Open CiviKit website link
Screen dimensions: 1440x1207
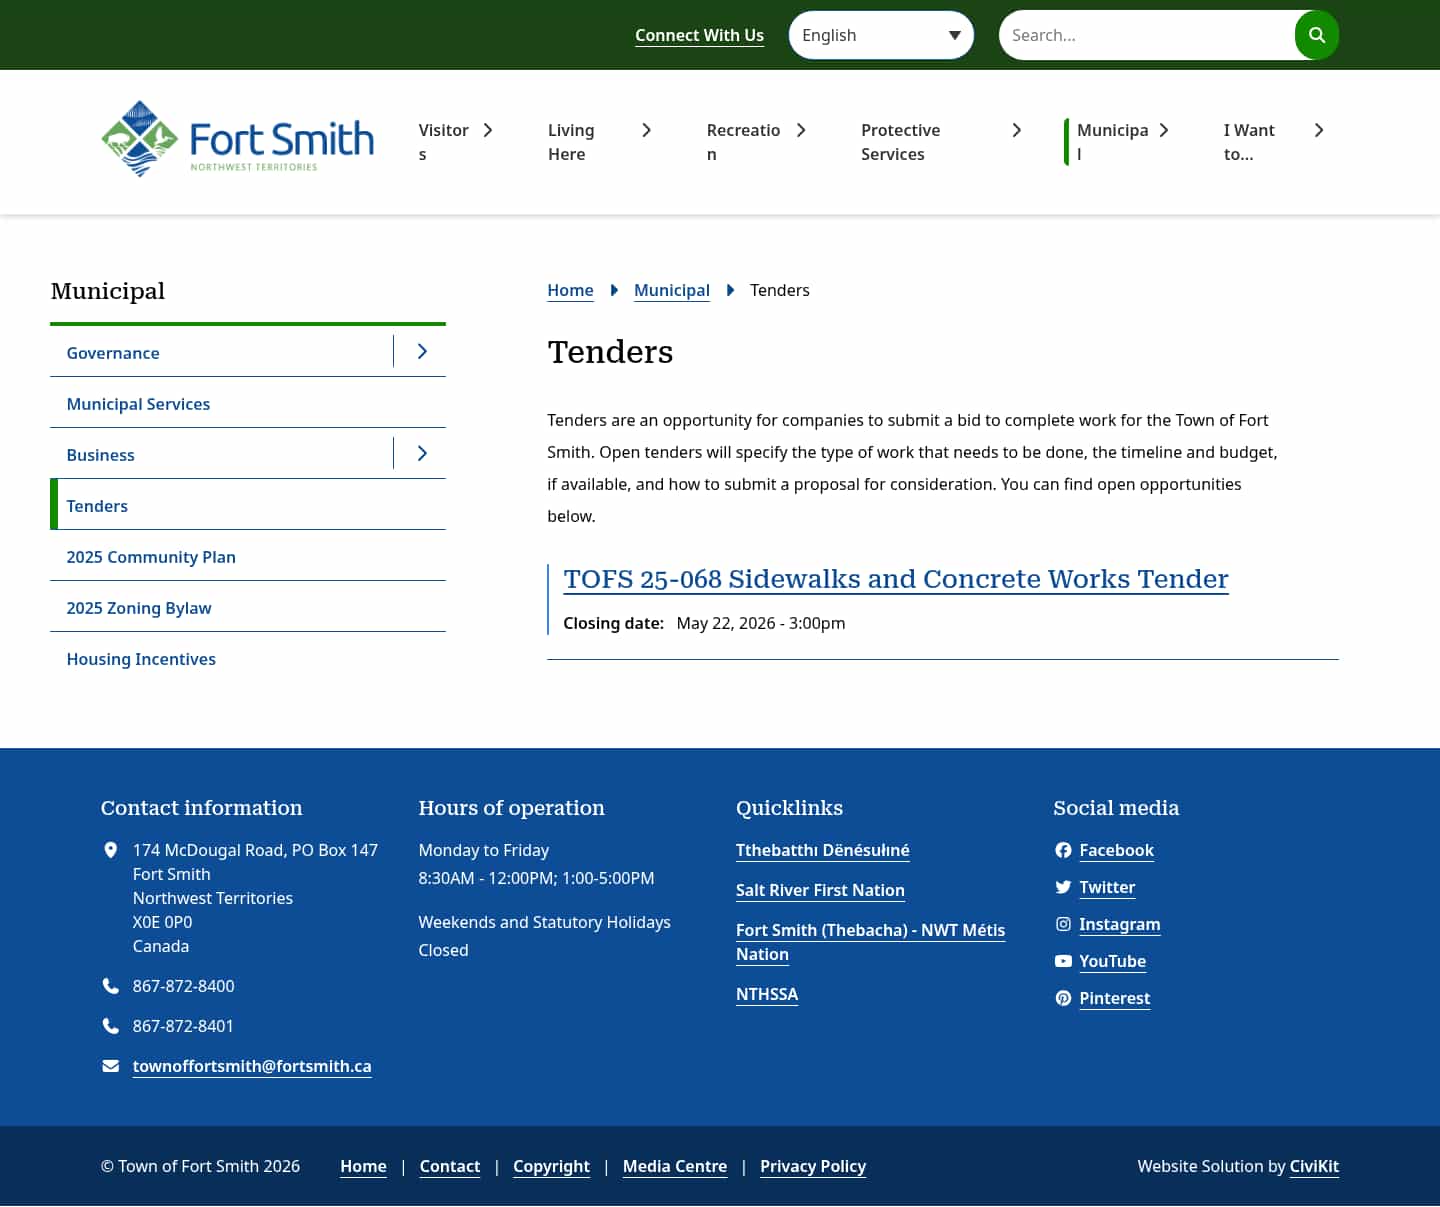point(1314,1166)
